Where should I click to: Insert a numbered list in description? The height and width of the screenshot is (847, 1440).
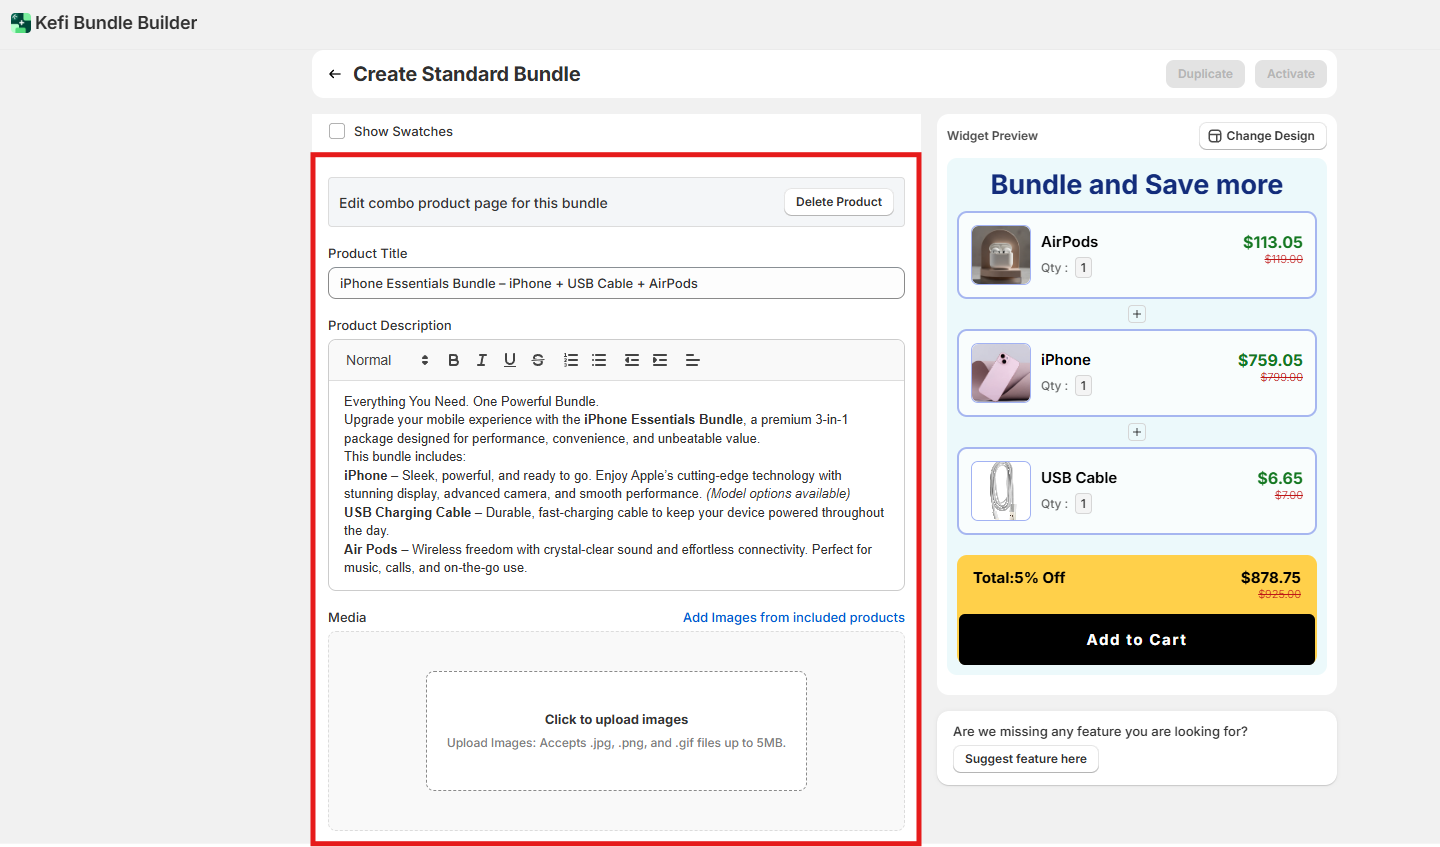[x=571, y=360]
